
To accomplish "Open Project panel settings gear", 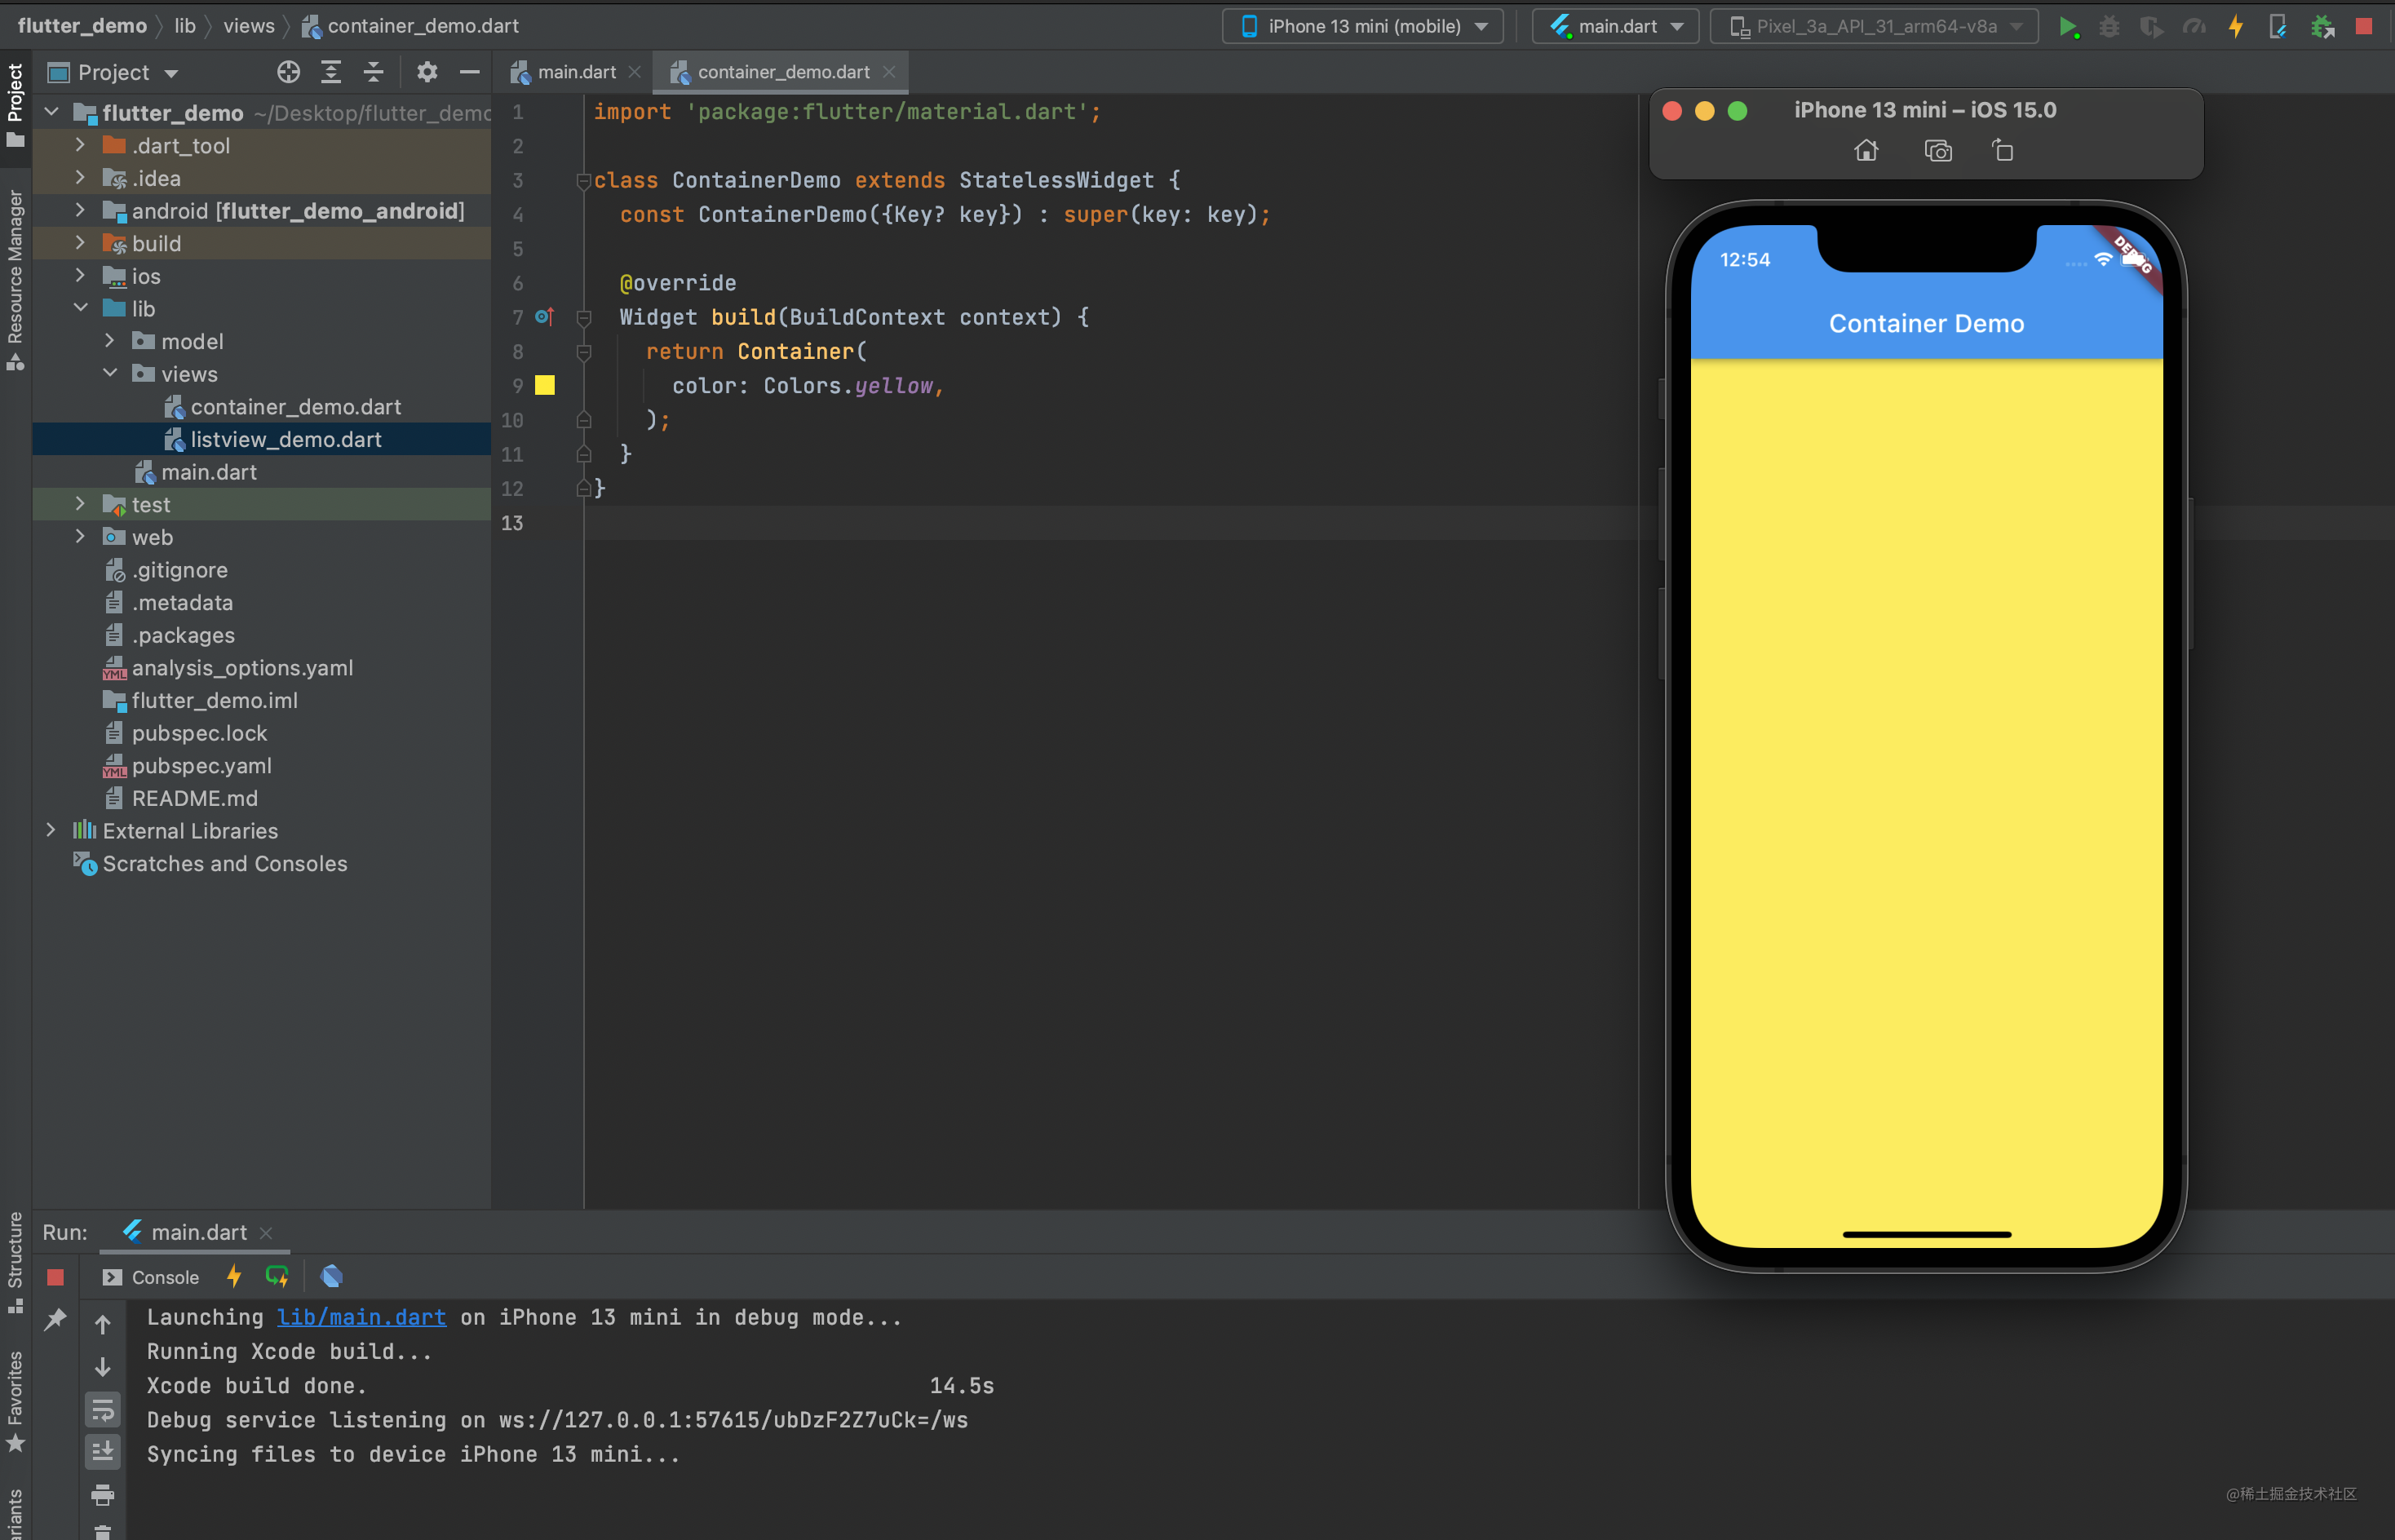I will (x=427, y=72).
